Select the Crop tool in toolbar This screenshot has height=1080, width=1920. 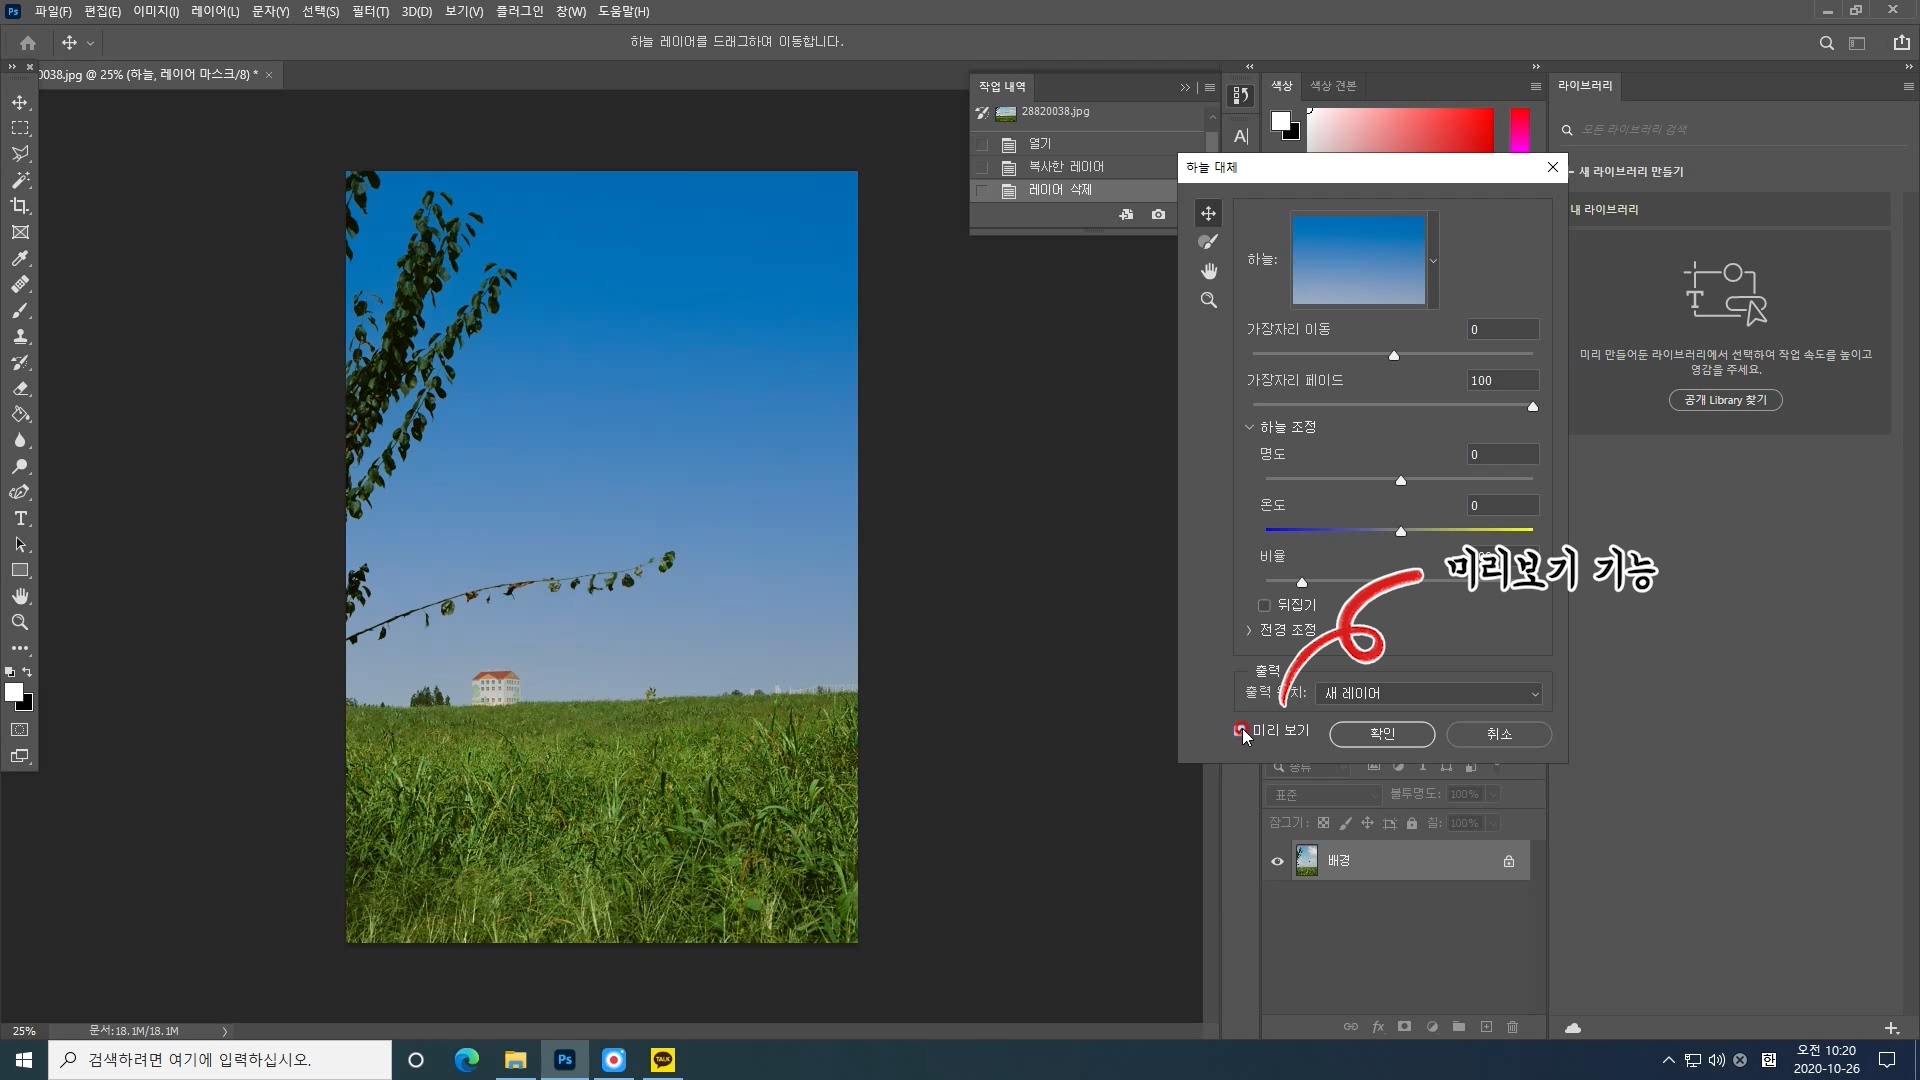(x=20, y=206)
